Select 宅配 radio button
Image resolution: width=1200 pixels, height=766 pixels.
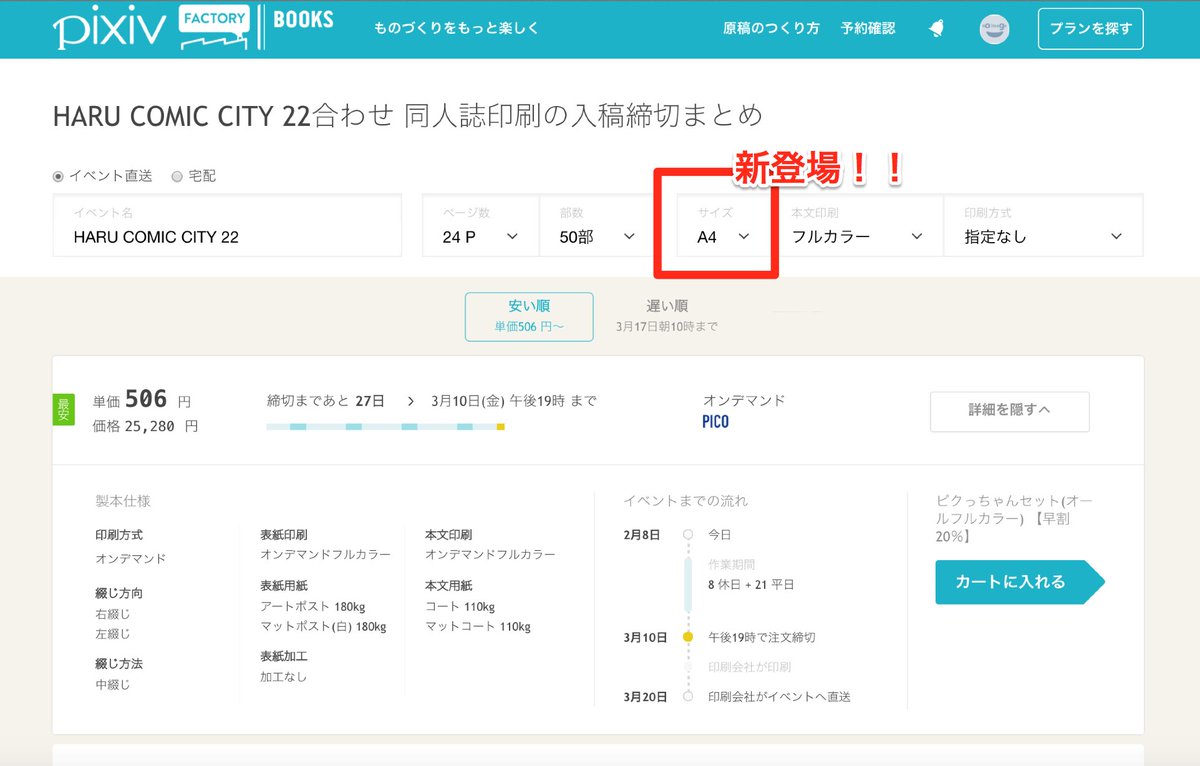coord(177,176)
